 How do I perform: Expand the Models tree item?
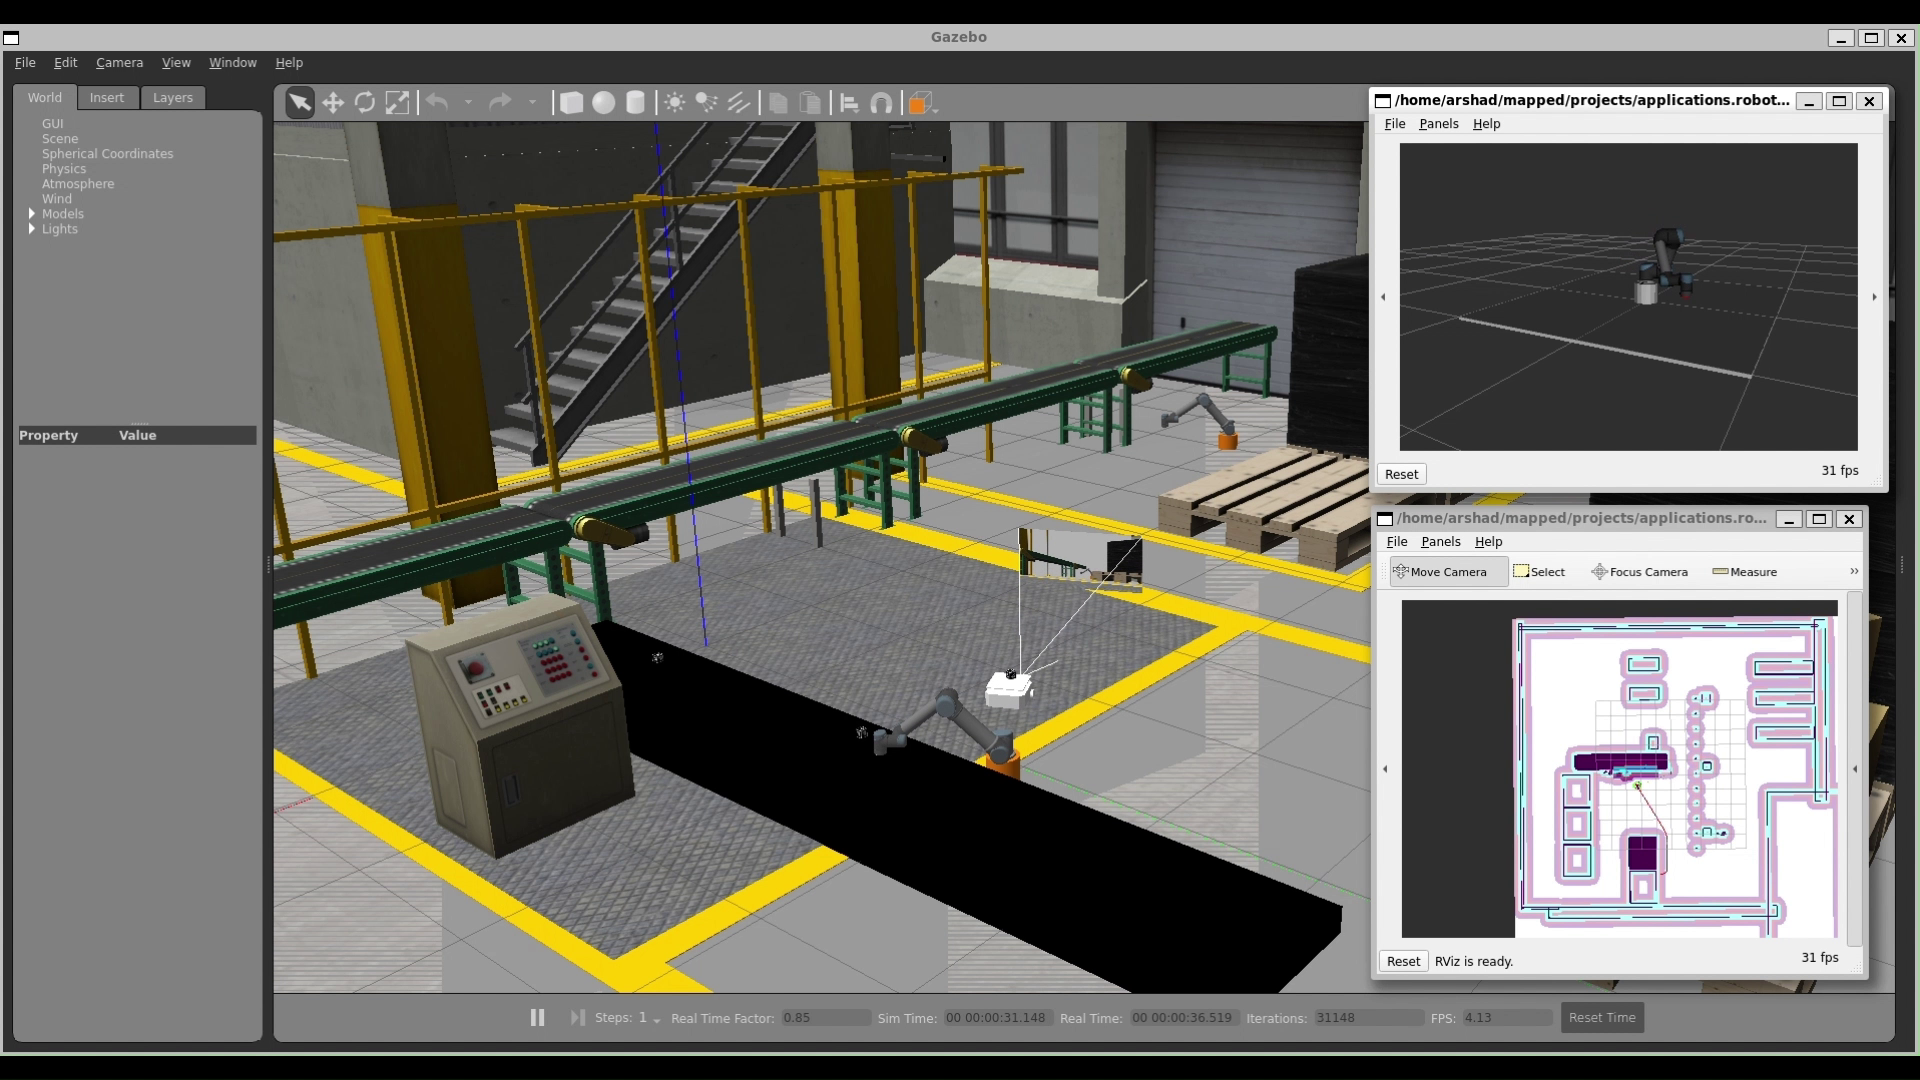[32, 214]
